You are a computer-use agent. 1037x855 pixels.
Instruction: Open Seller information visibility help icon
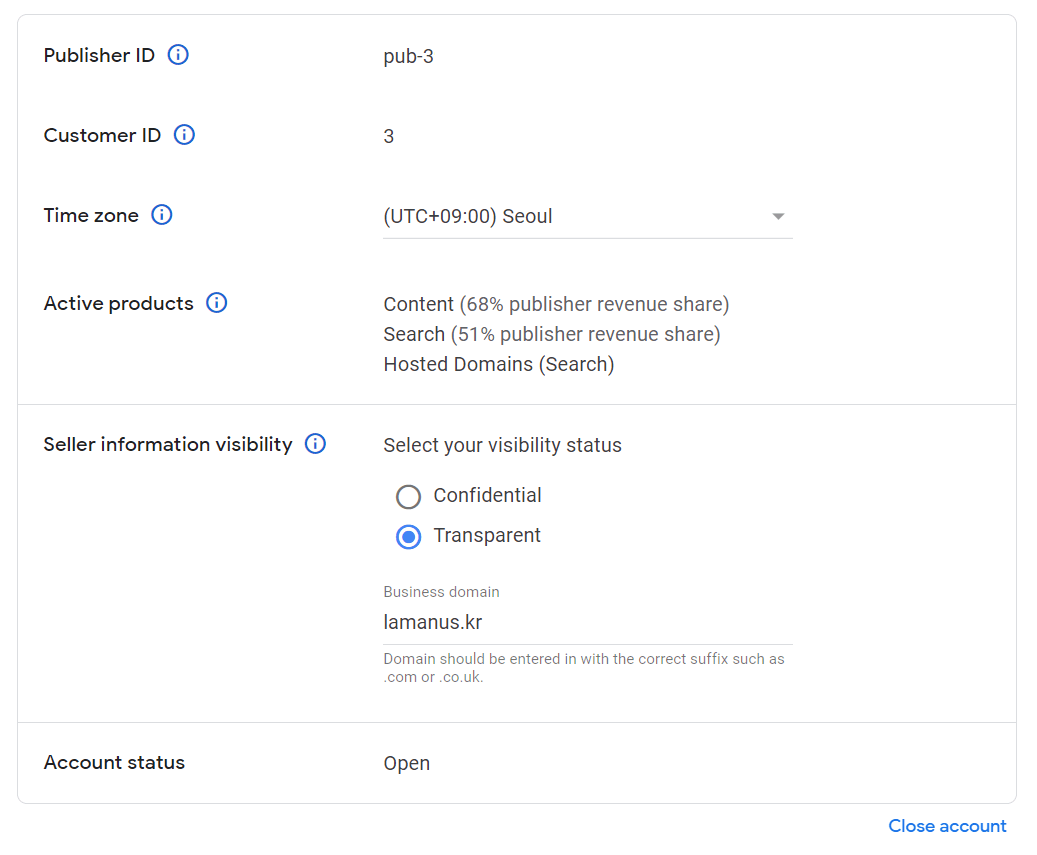point(315,444)
